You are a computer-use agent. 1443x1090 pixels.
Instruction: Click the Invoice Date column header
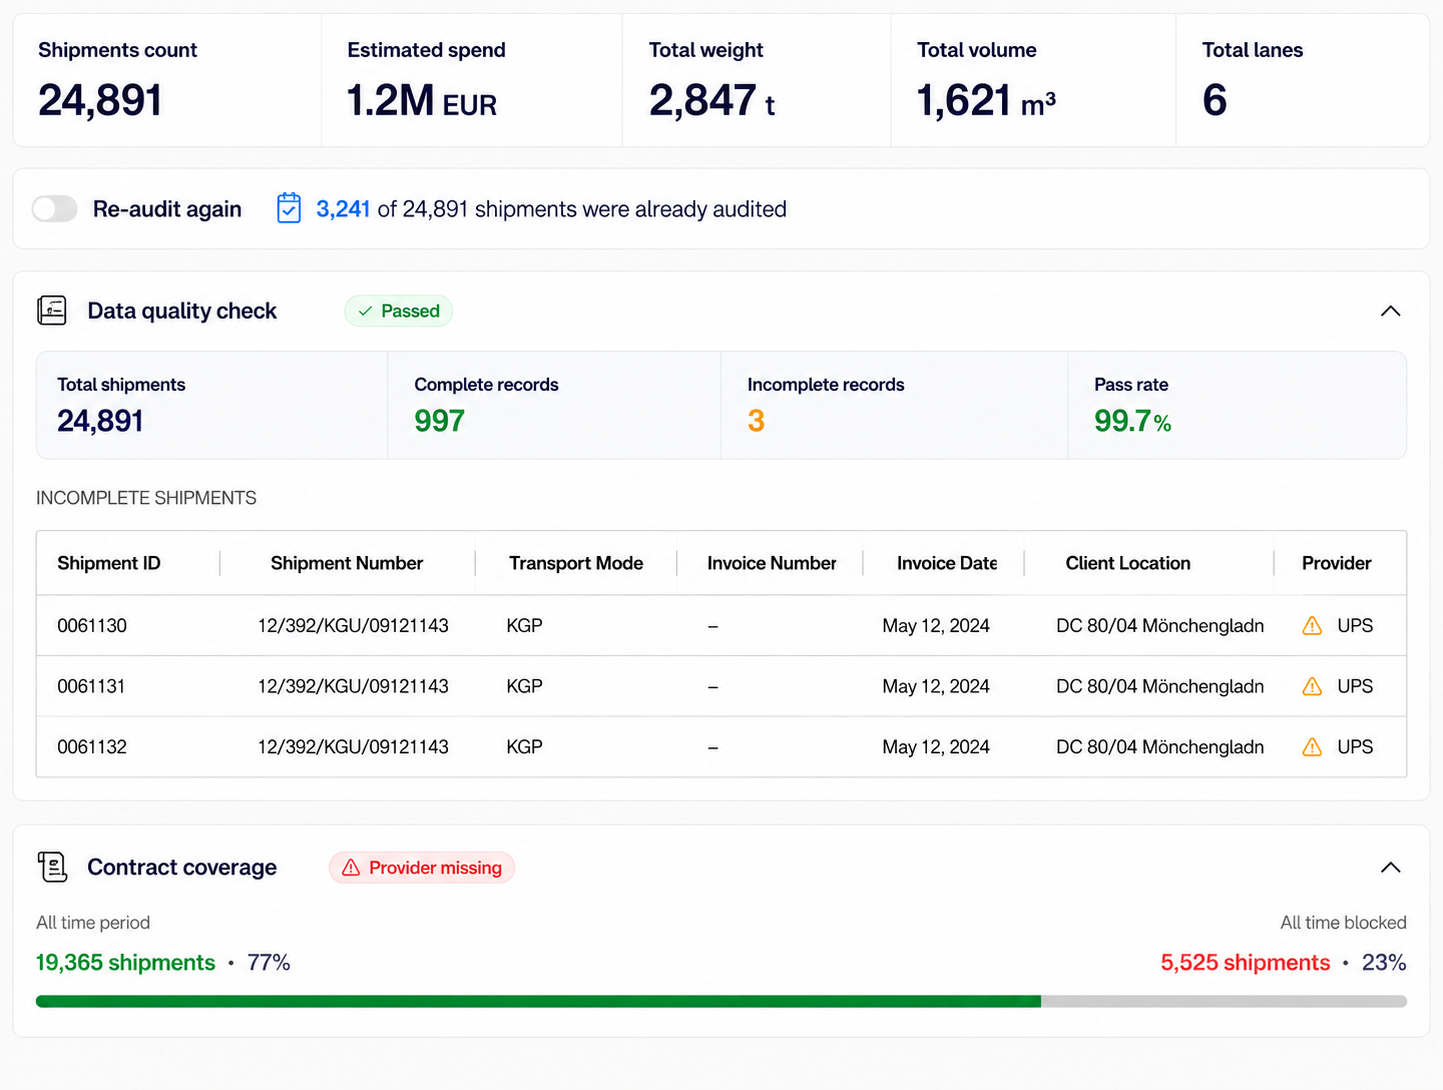click(x=947, y=563)
